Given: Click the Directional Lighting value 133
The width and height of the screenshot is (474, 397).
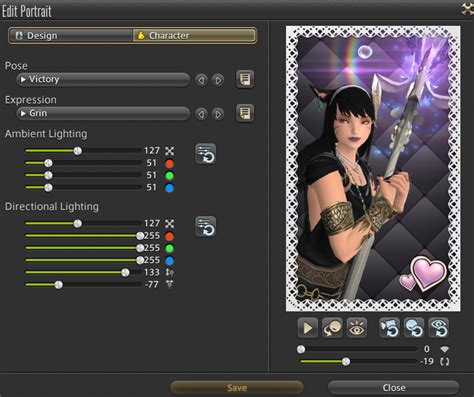Looking at the screenshot, I should 152,272.
